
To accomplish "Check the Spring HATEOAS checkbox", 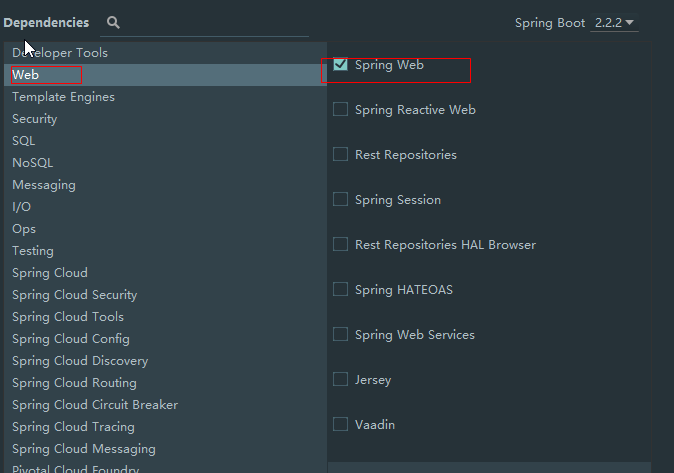I will pos(340,289).
